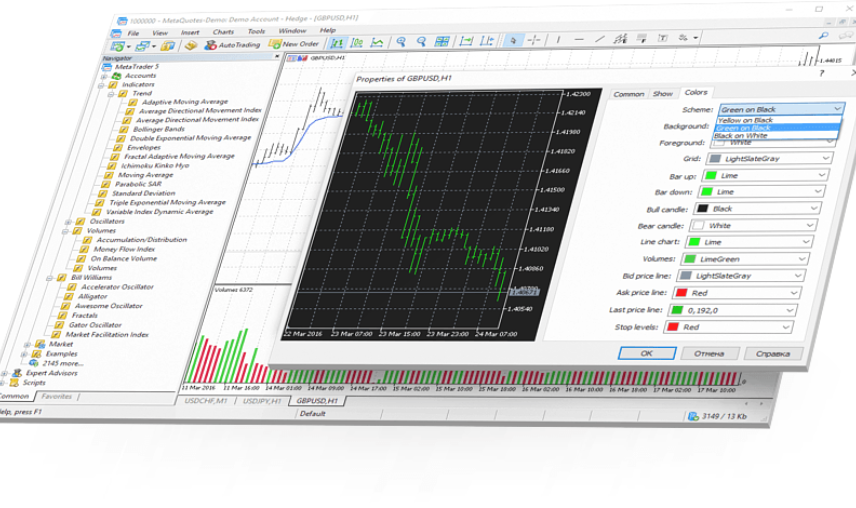
Task: Select the arrow cursor tool
Action: tap(513, 40)
